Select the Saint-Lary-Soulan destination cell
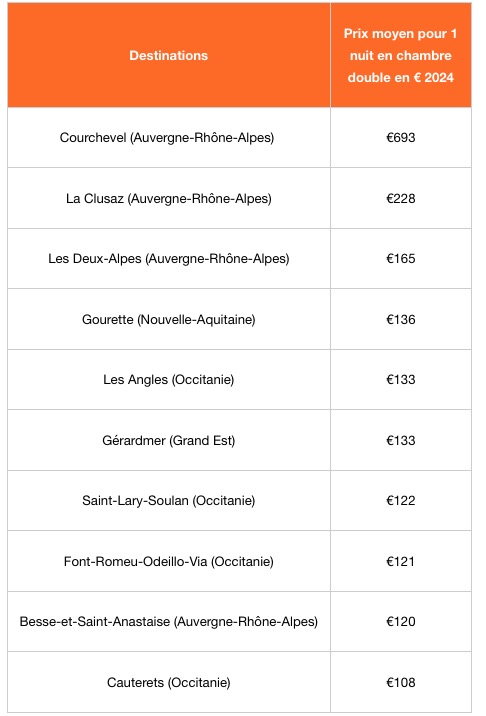This screenshot has width=486, height=716. pos(169,500)
